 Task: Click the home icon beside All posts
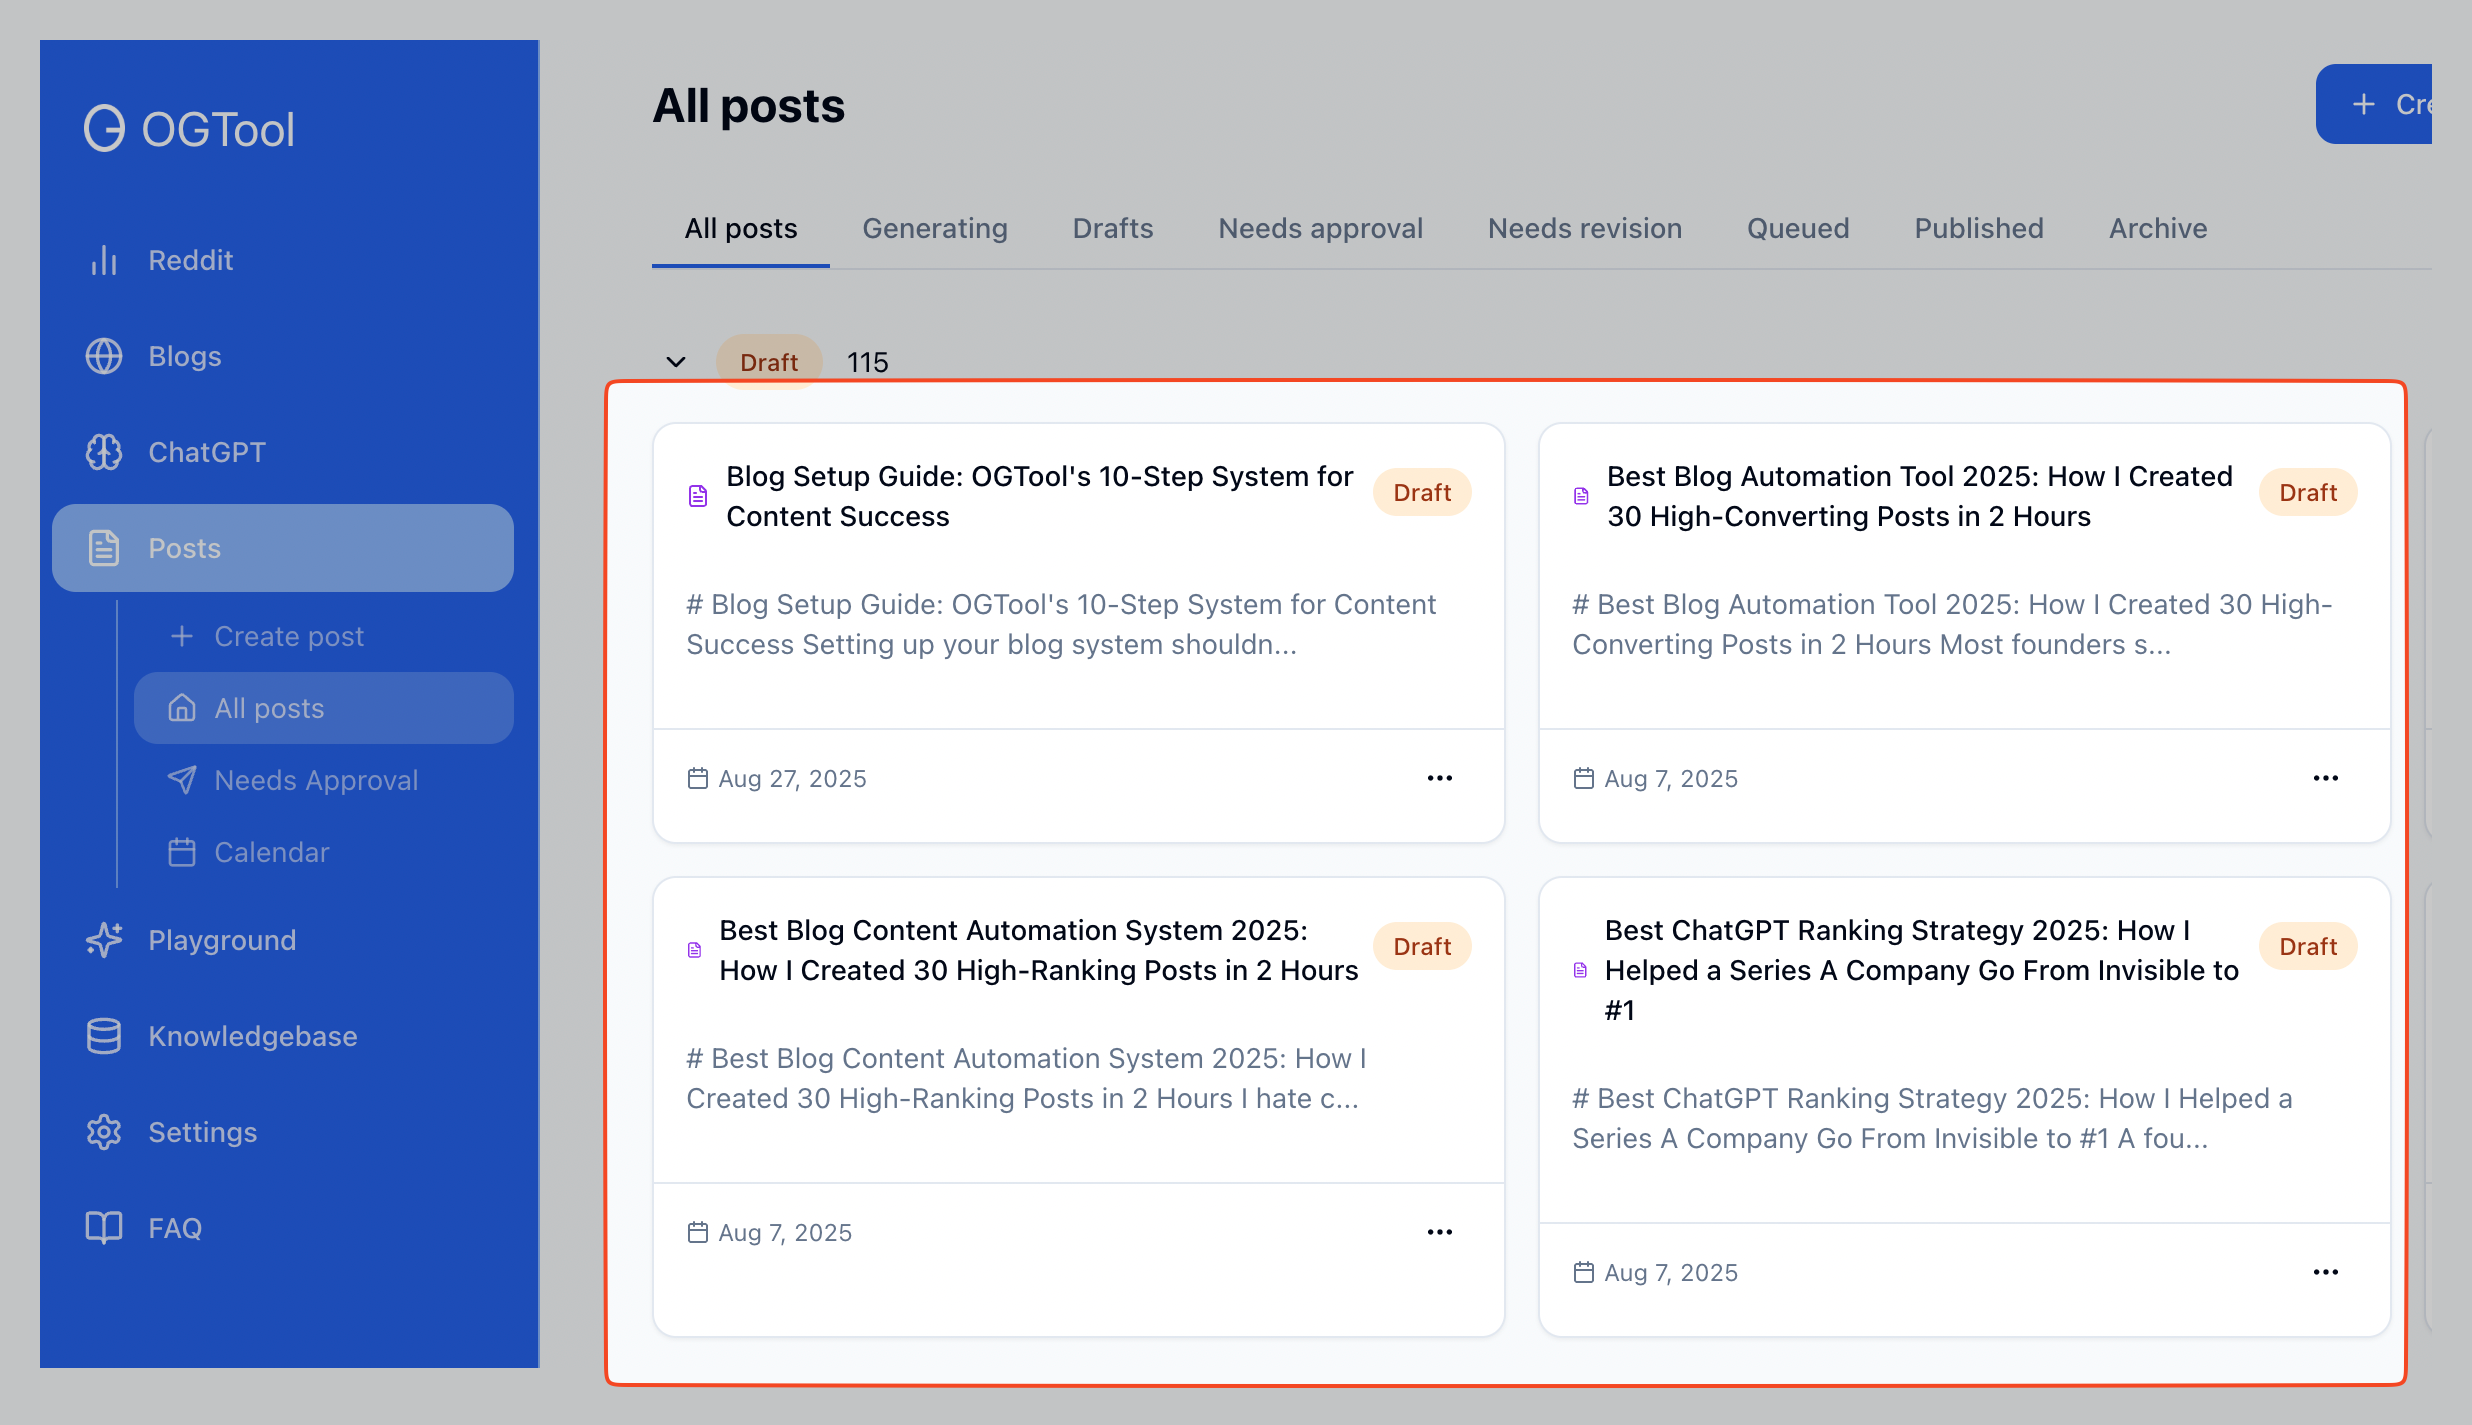[182, 708]
